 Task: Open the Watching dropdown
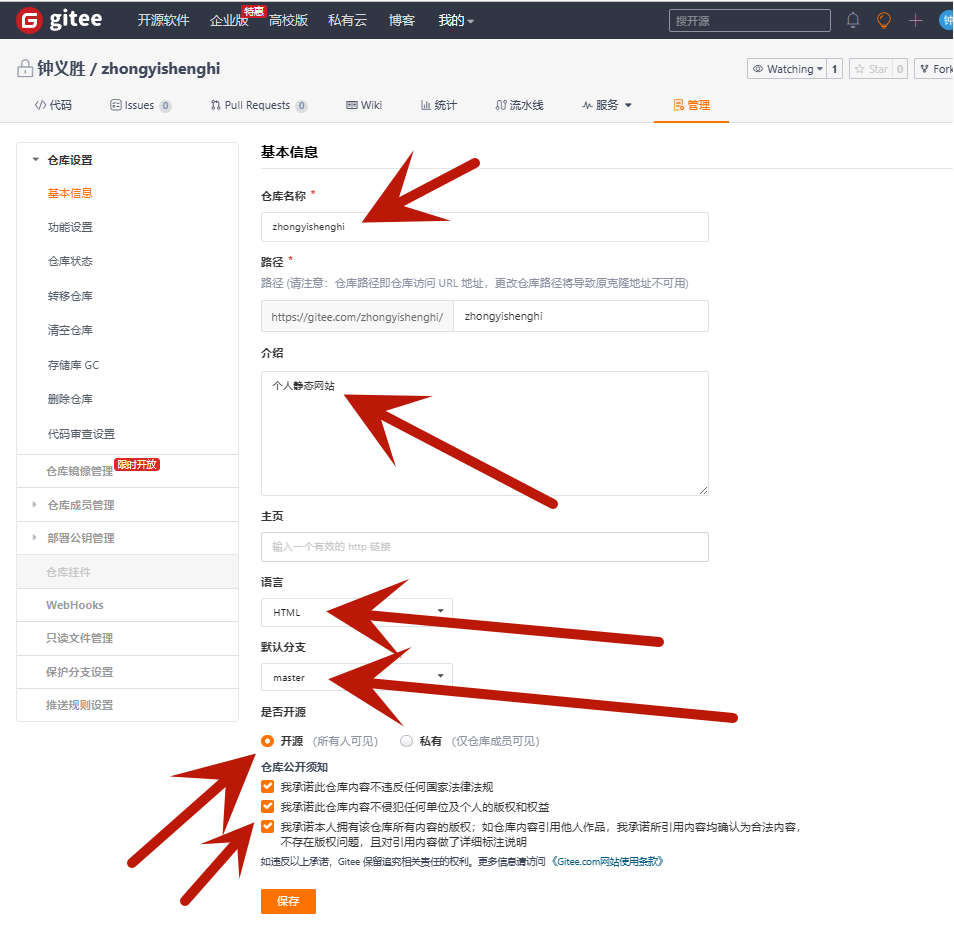tap(787, 69)
